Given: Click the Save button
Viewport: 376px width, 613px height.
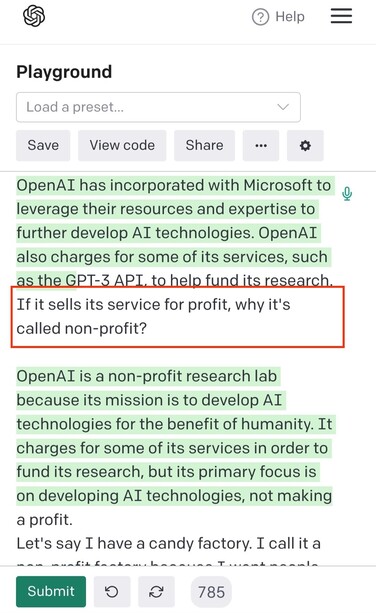Looking at the screenshot, I should pos(43,145).
